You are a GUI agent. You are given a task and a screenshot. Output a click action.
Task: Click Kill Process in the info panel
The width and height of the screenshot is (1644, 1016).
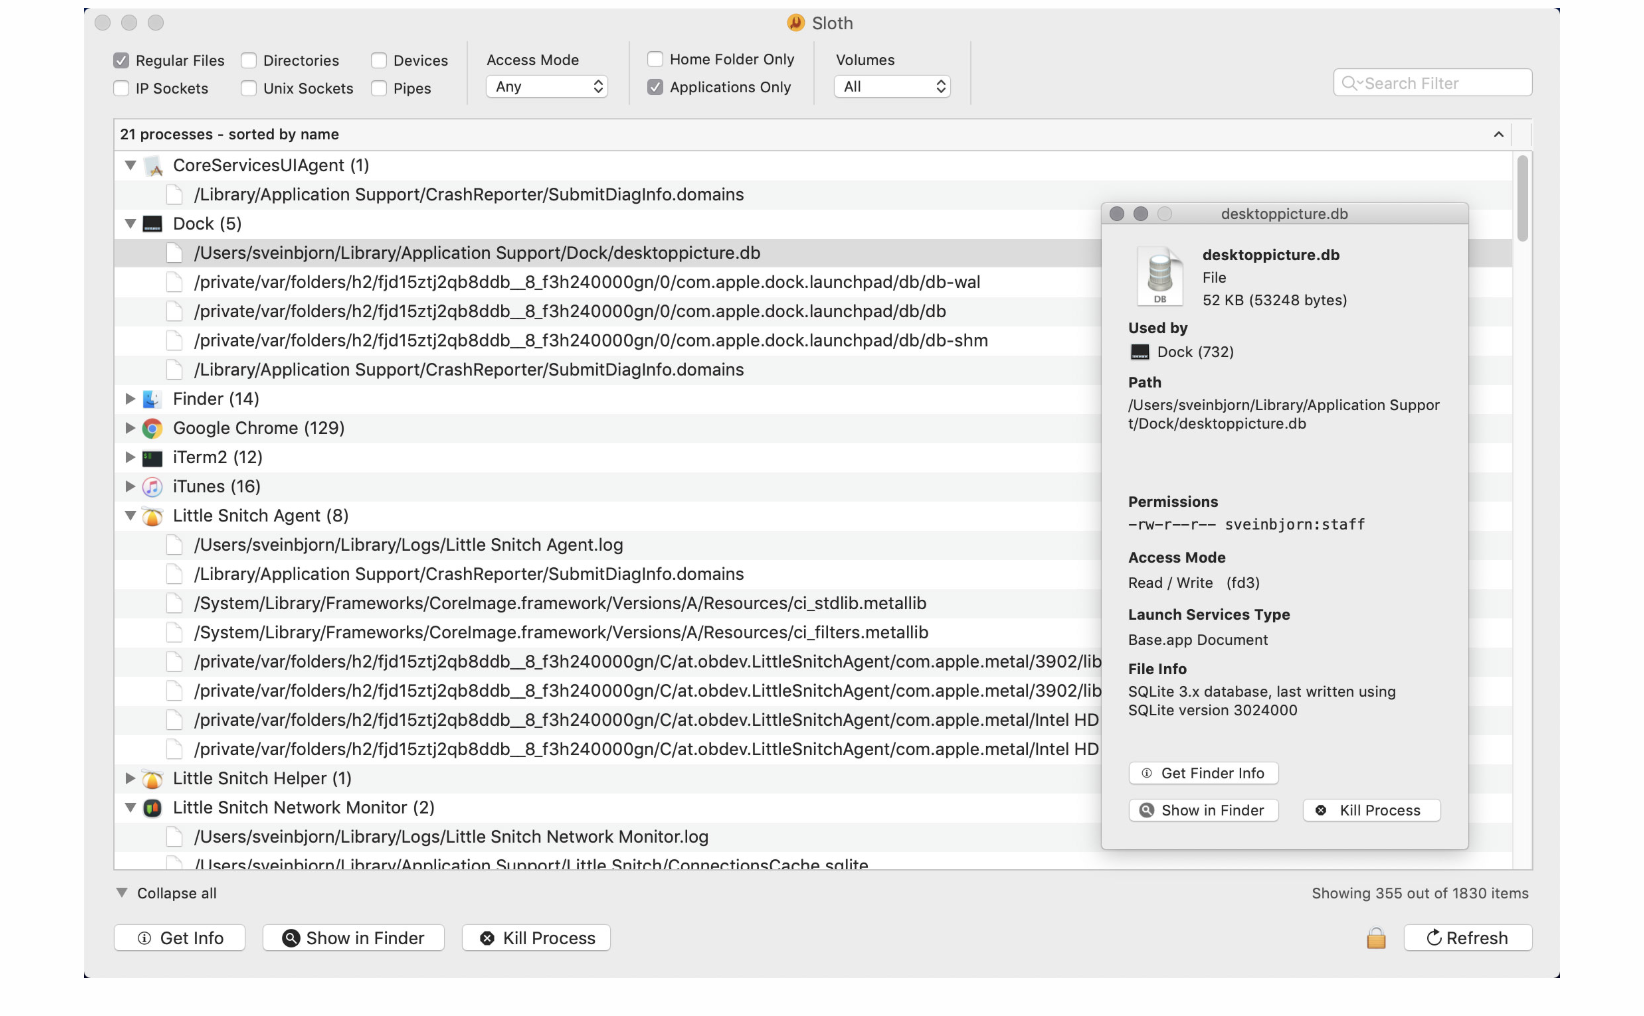[x=1371, y=810]
